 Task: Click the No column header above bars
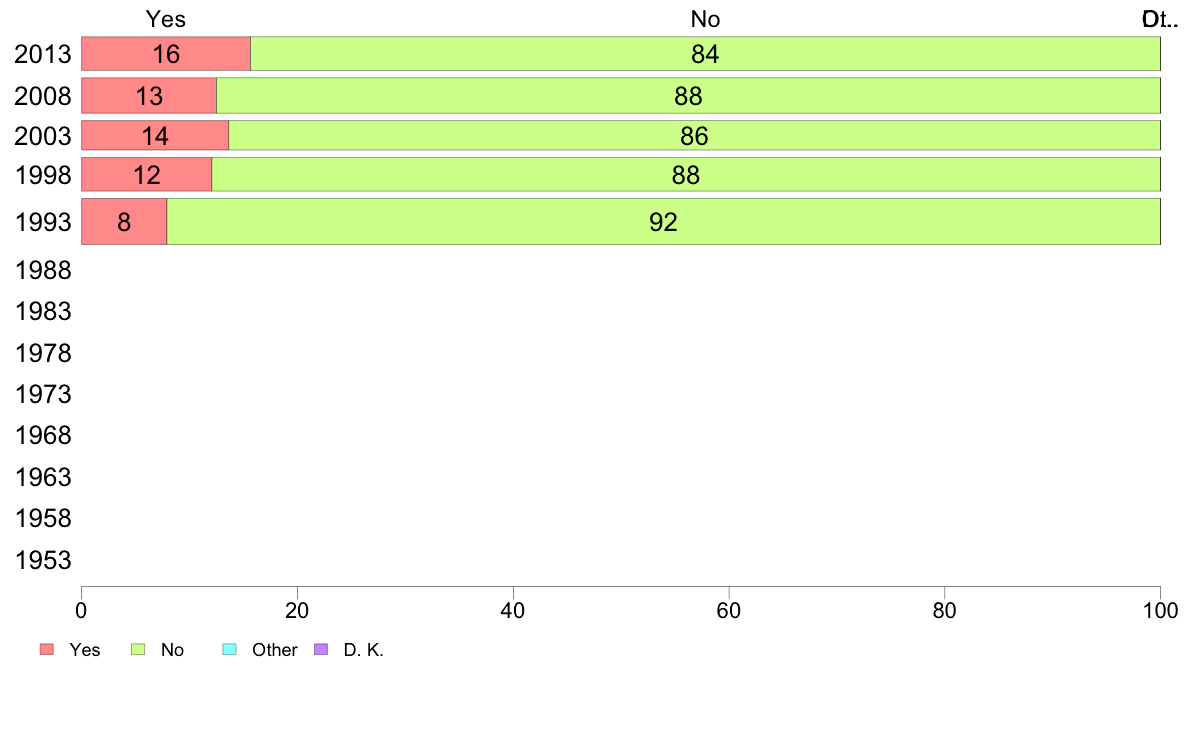[705, 19]
